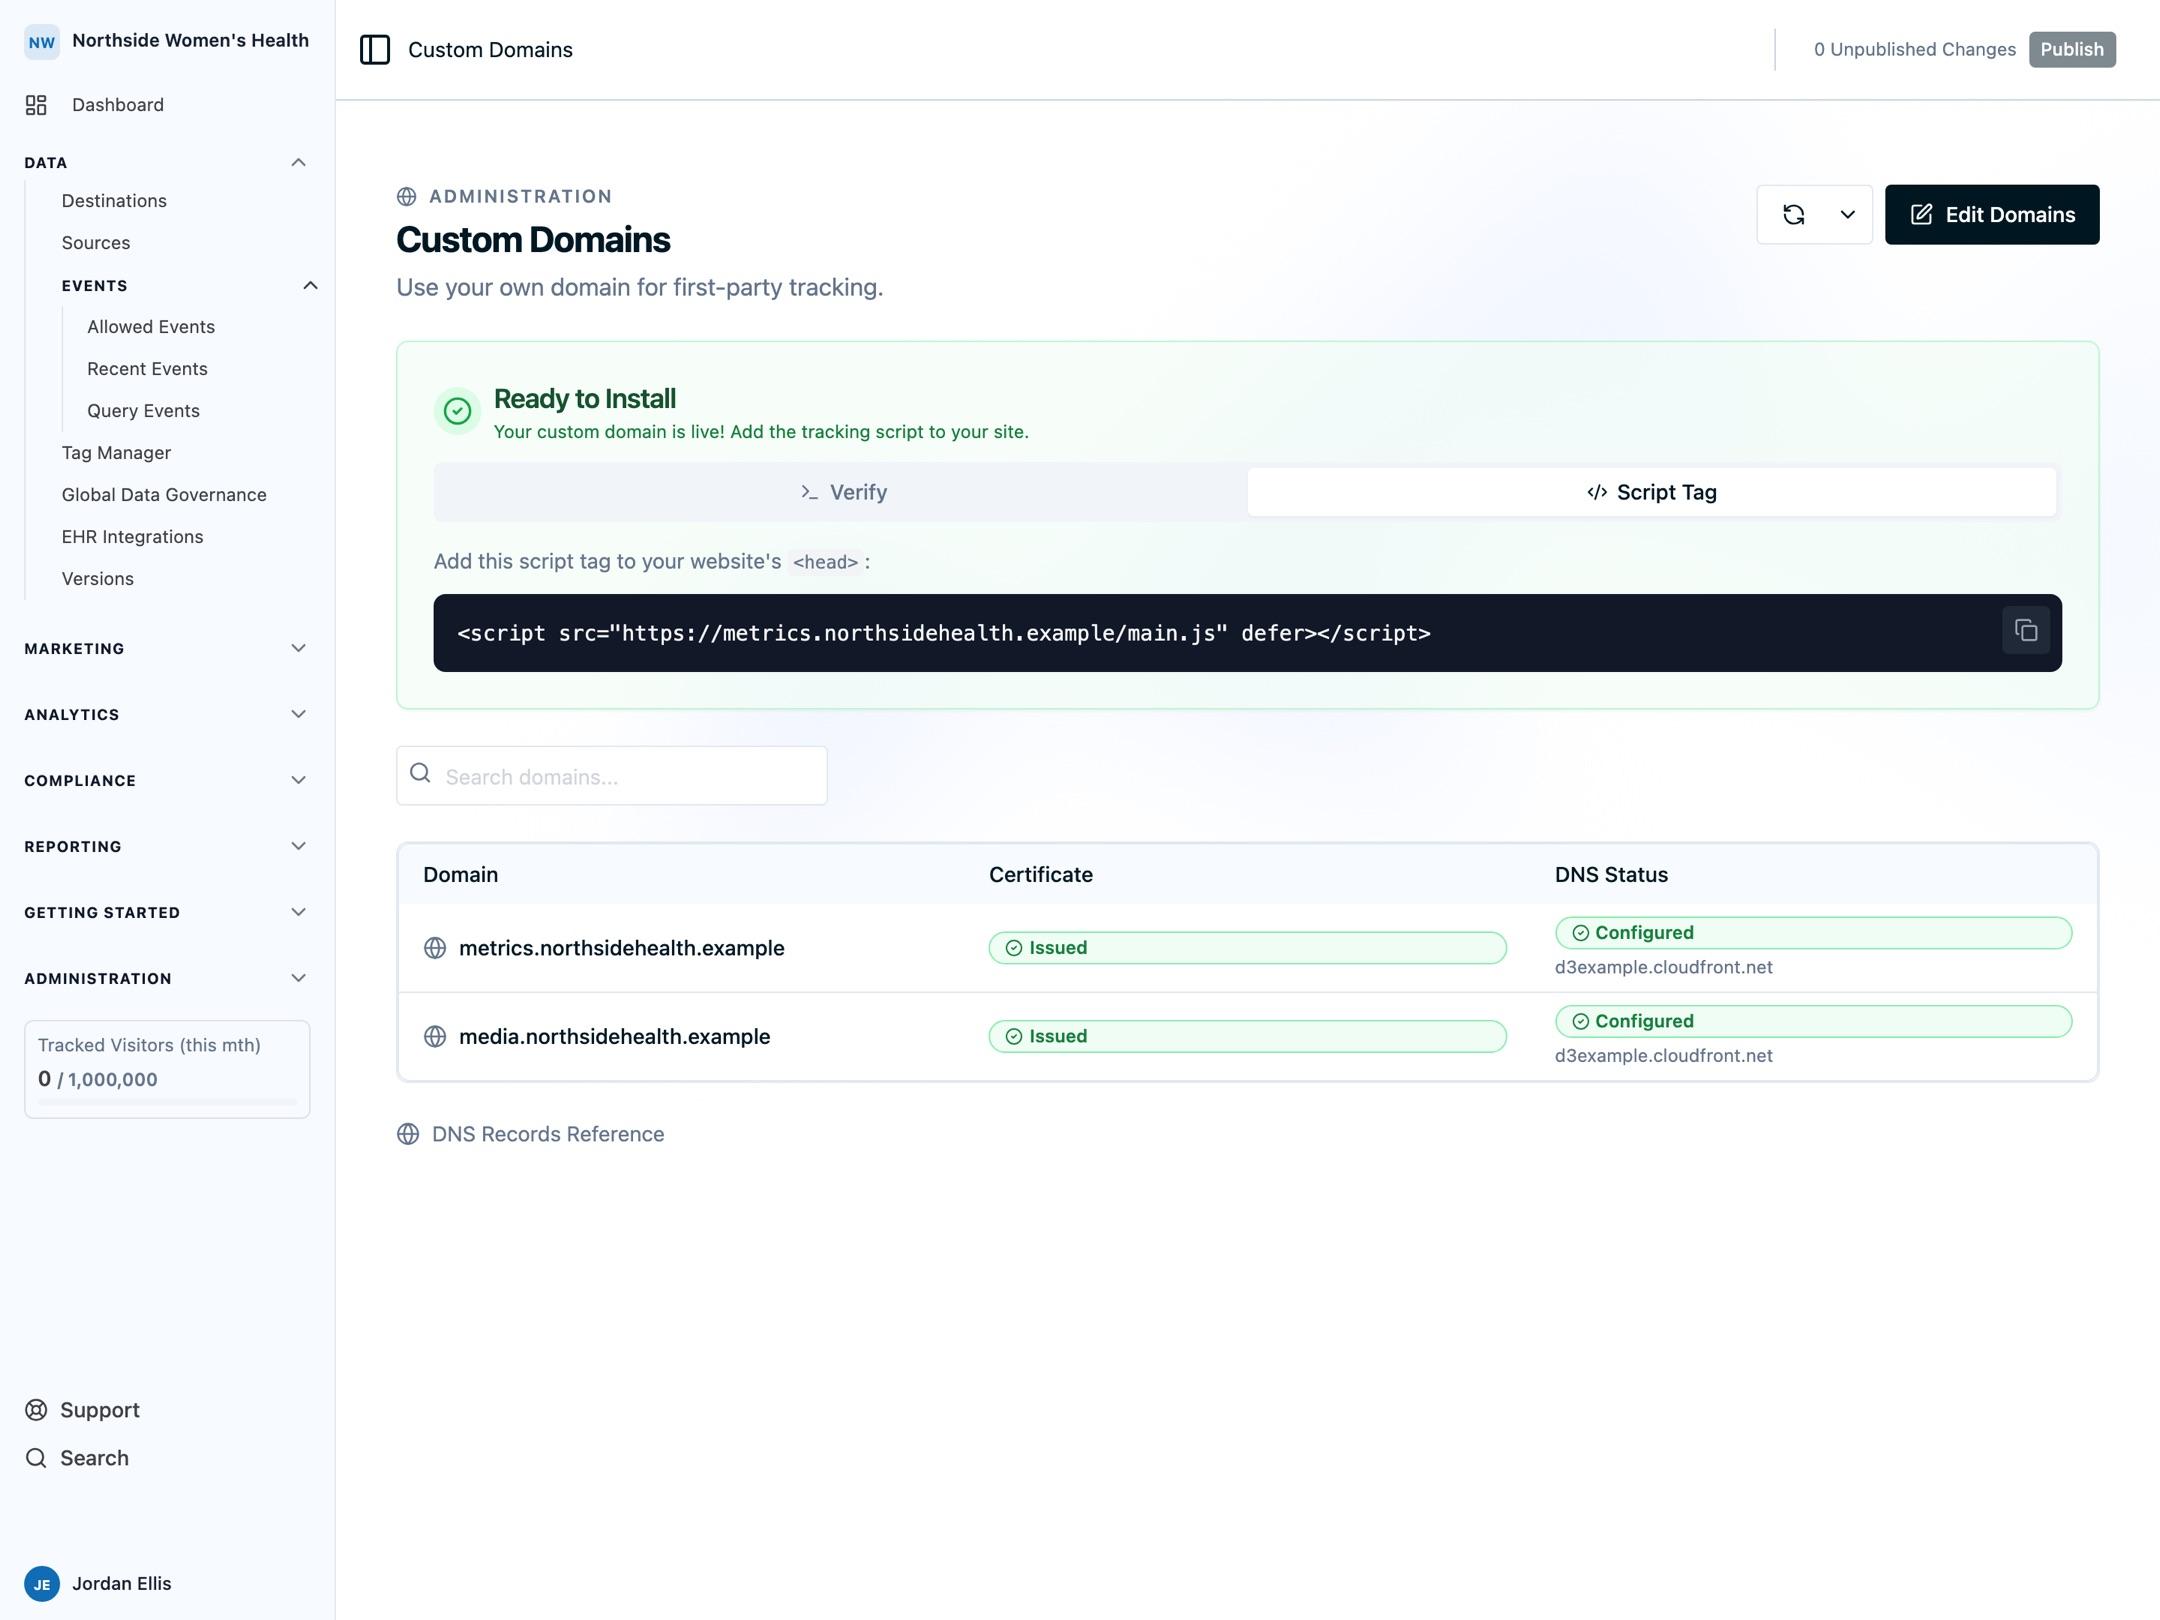Click the DNS Status column header
The height and width of the screenshot is (1620, 2160).
pyautogui.click(x=1611, y=875)
